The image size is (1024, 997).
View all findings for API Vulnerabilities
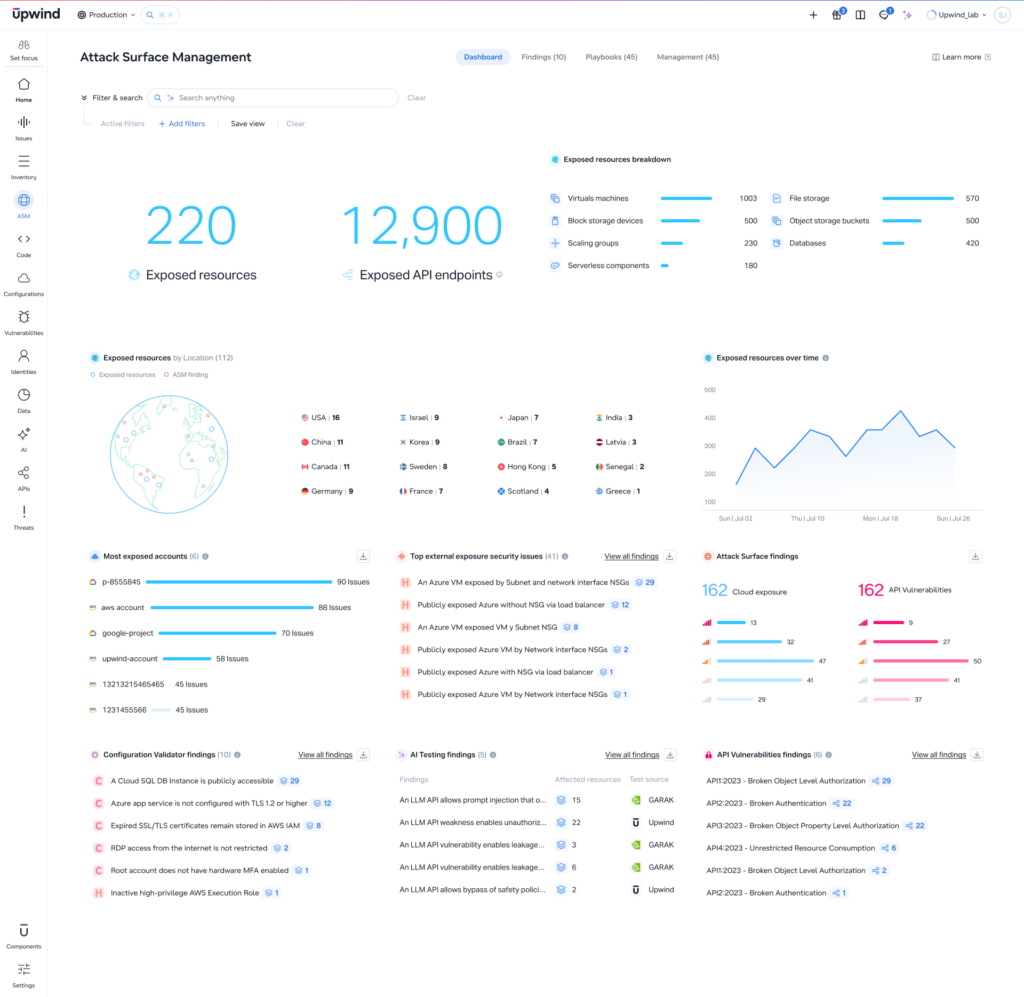point(938,755)
